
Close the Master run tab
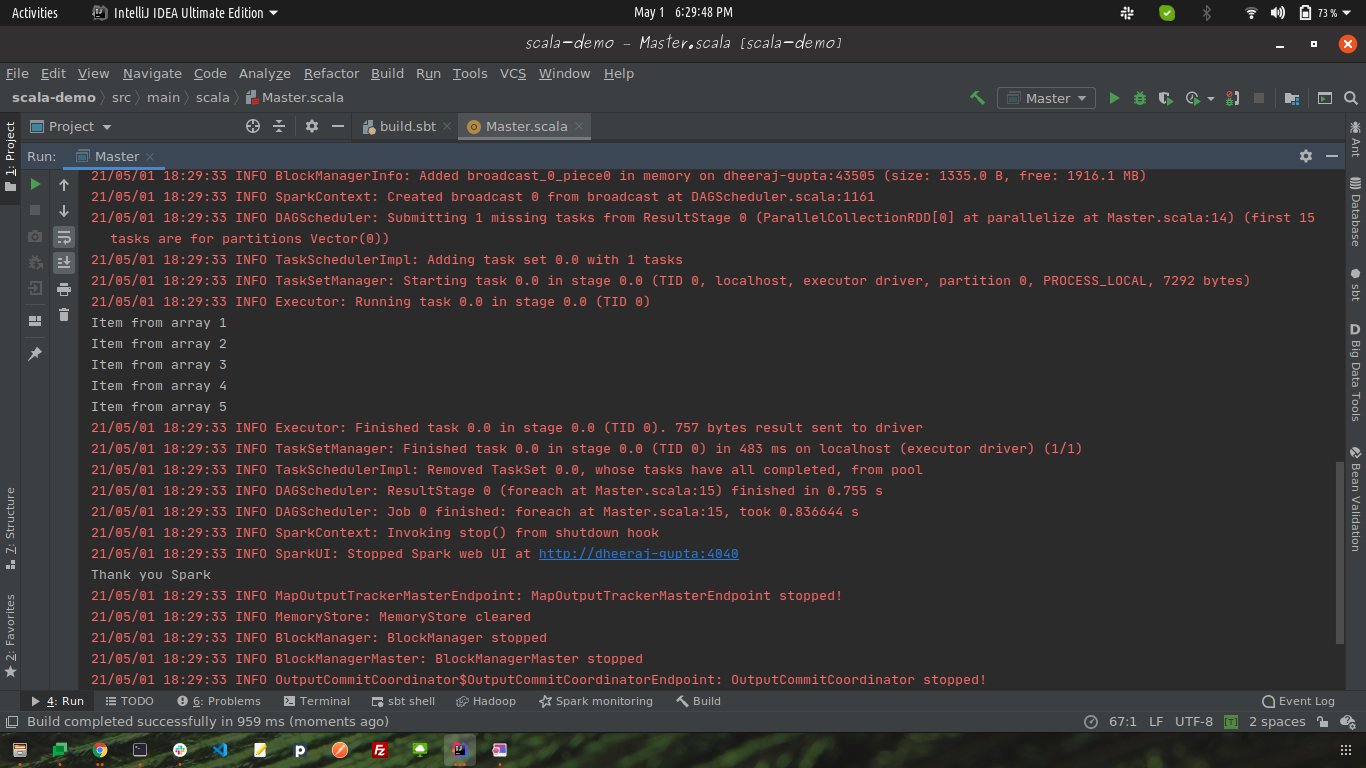coord(150,157)
